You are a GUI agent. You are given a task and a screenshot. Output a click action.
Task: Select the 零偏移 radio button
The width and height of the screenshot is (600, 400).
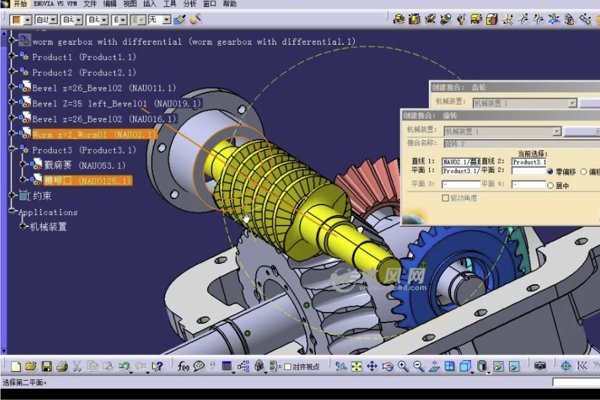[551, 172]
